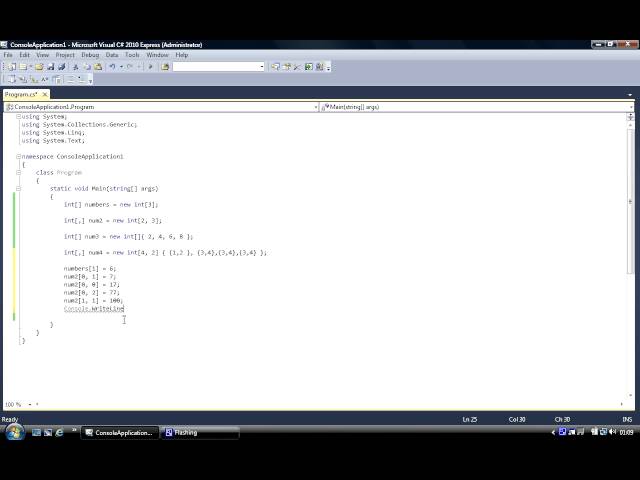640x480 pixels.
Task: Open the Text Editor toolbar options arrow
Action: [90, 80]
